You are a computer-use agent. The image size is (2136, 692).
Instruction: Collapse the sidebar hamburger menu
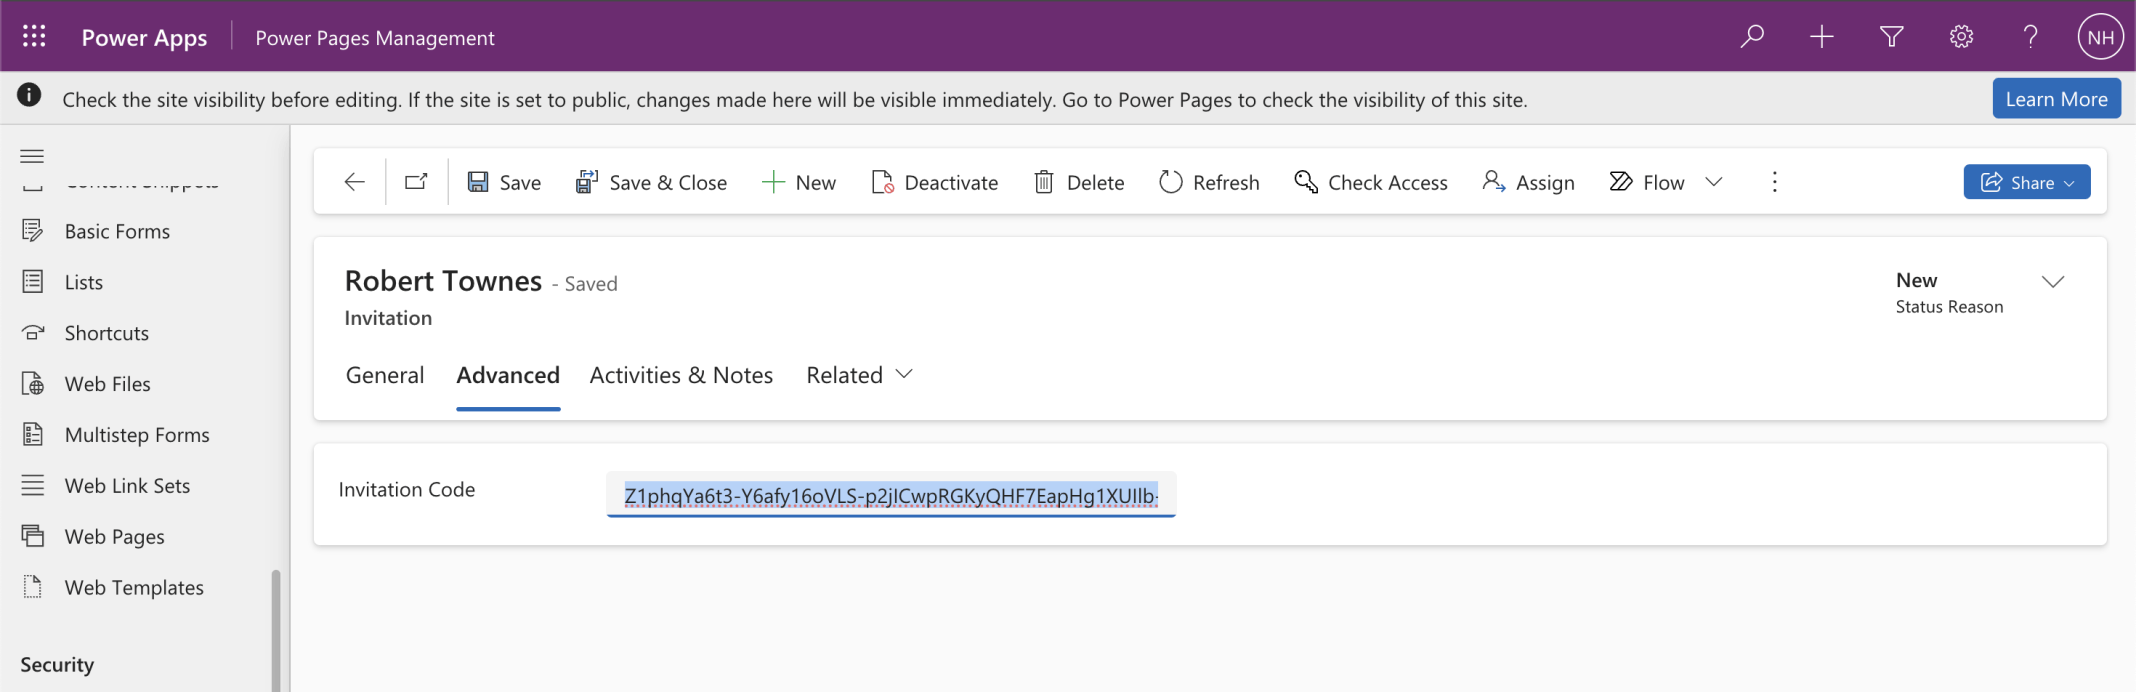pyautogui.click(x=32, y=156)
